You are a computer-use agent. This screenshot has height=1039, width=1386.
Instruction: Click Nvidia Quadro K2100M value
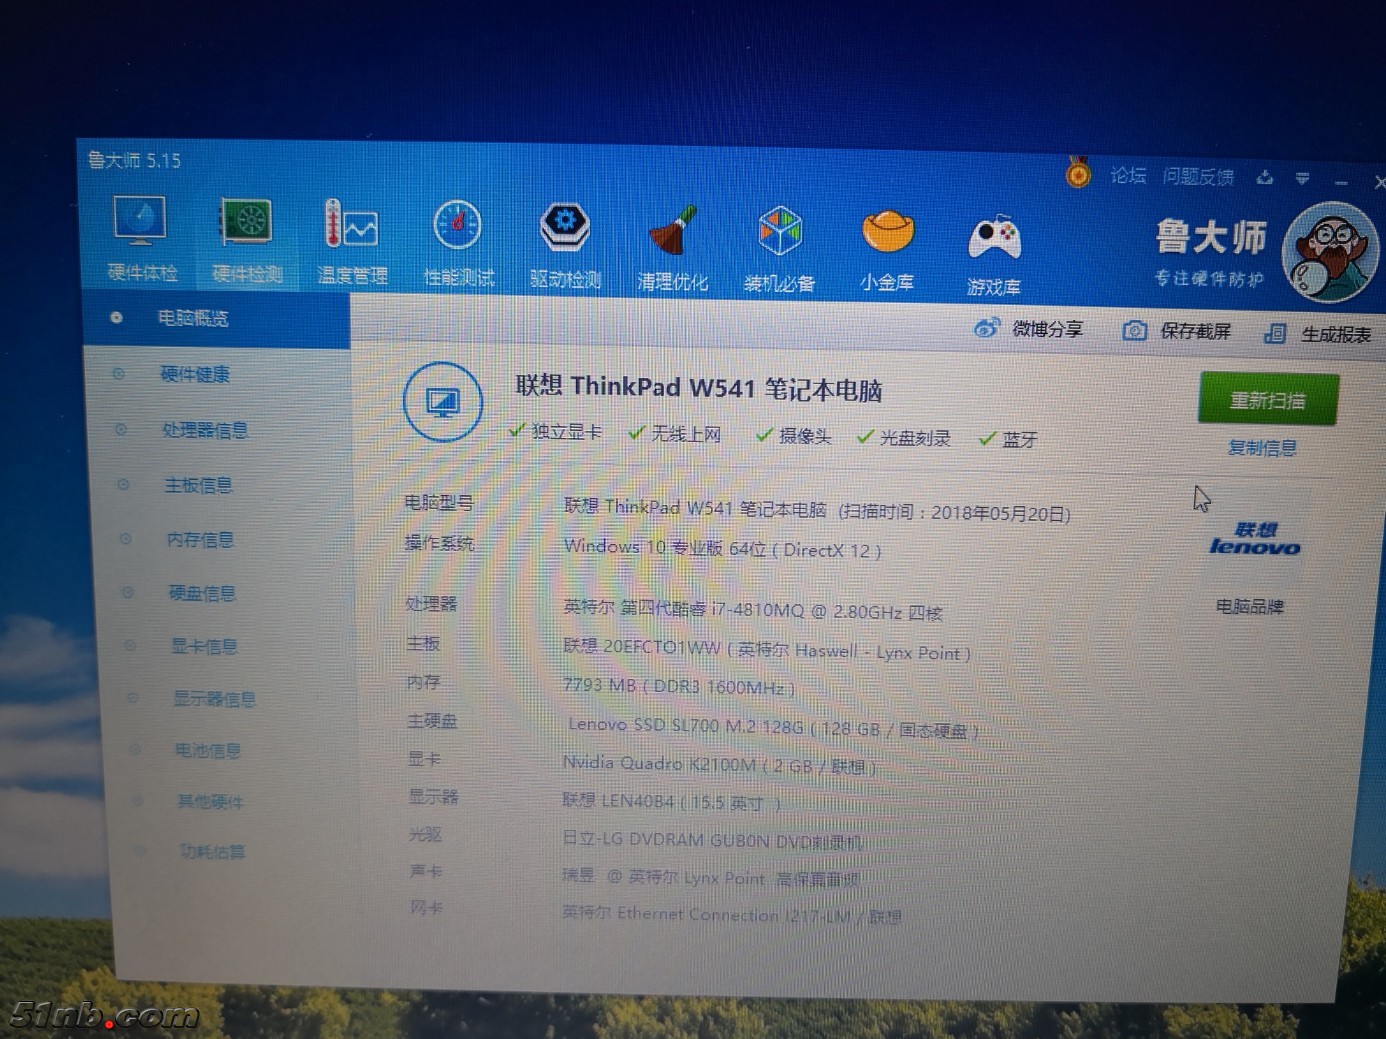[719, 765]
